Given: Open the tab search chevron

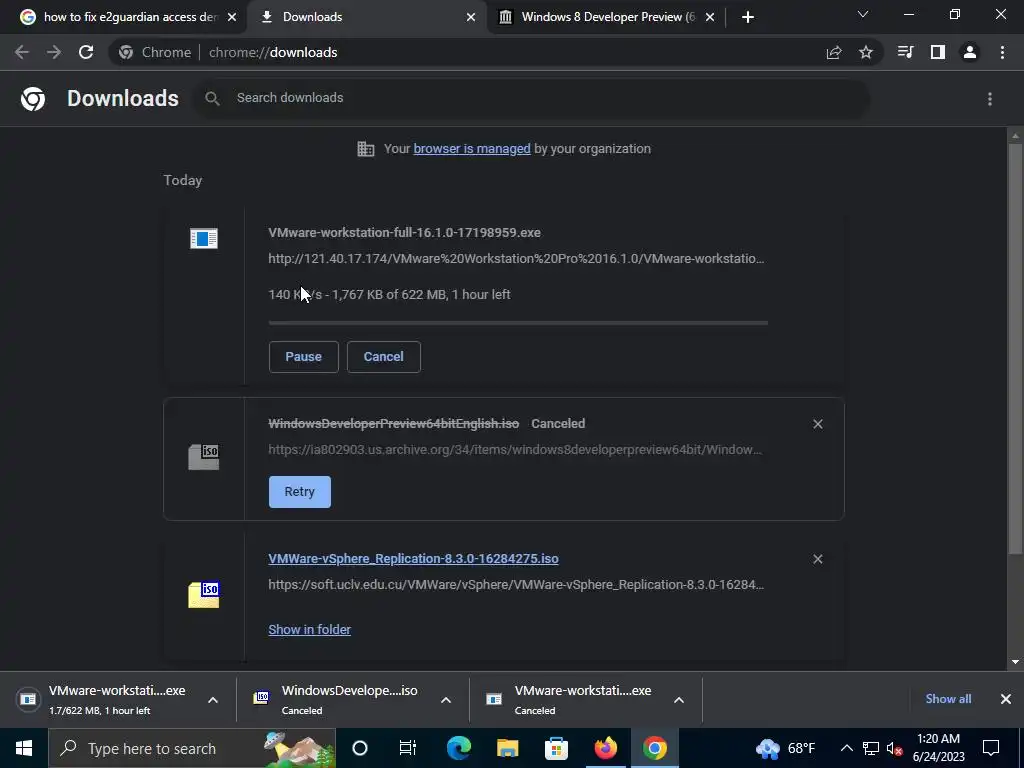Looking at the screenshot, I should (863, 14).
